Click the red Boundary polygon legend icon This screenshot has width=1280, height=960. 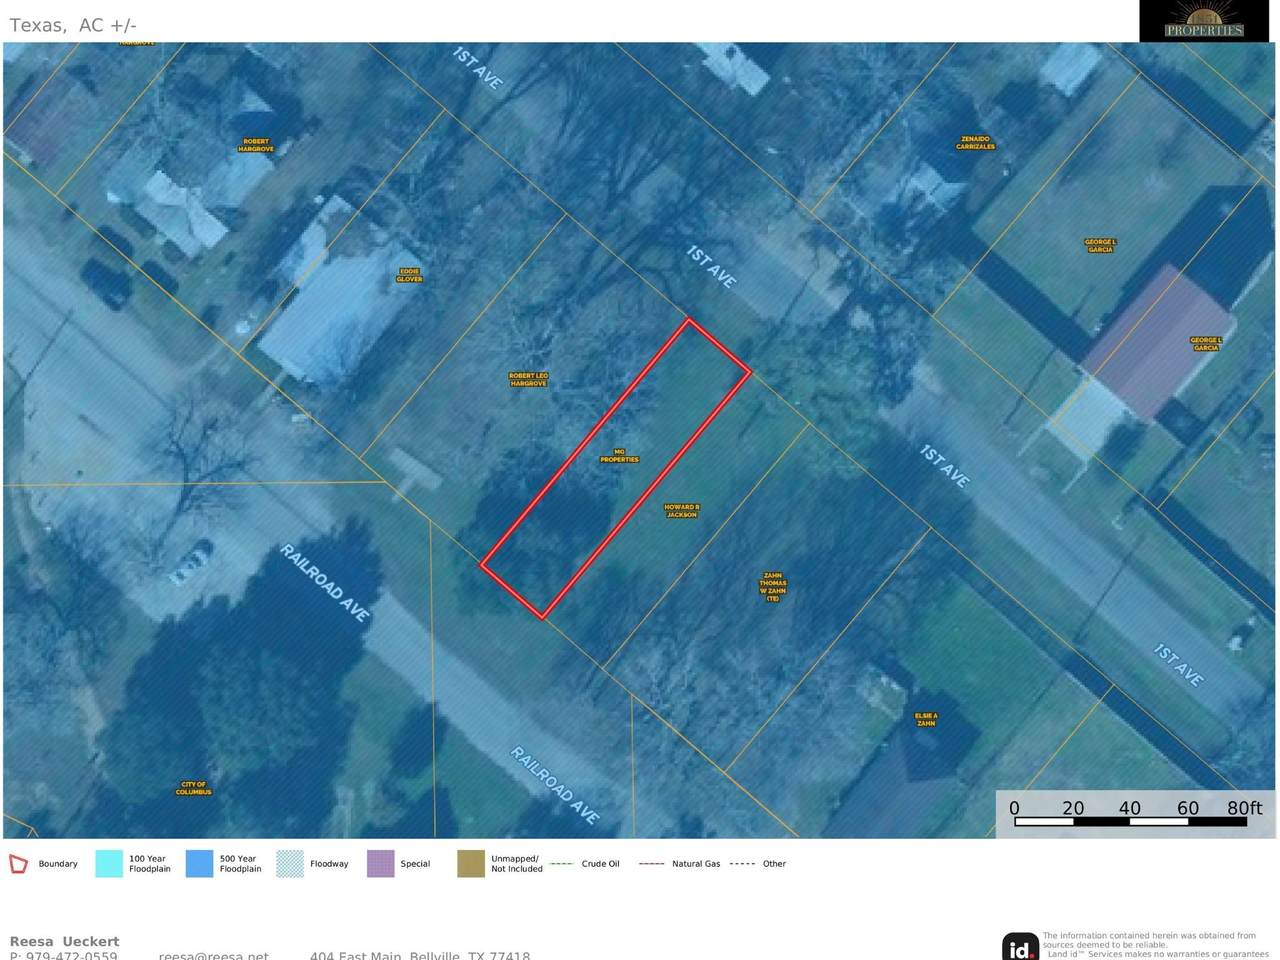pyautogui.click(x=18, y=864)
